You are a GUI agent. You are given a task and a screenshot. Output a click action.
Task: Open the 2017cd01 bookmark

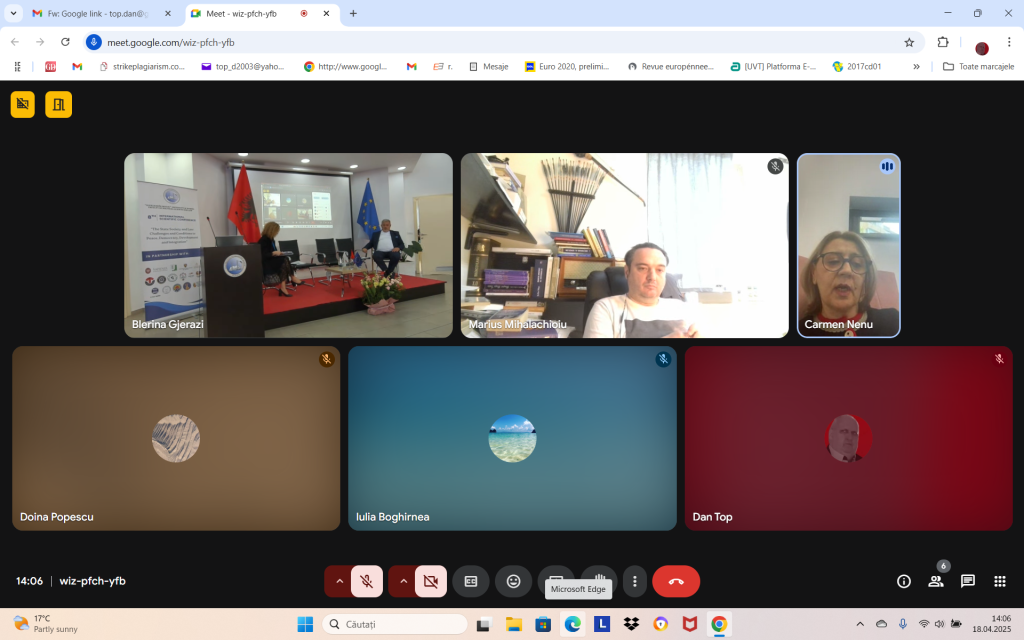(857, 67)
